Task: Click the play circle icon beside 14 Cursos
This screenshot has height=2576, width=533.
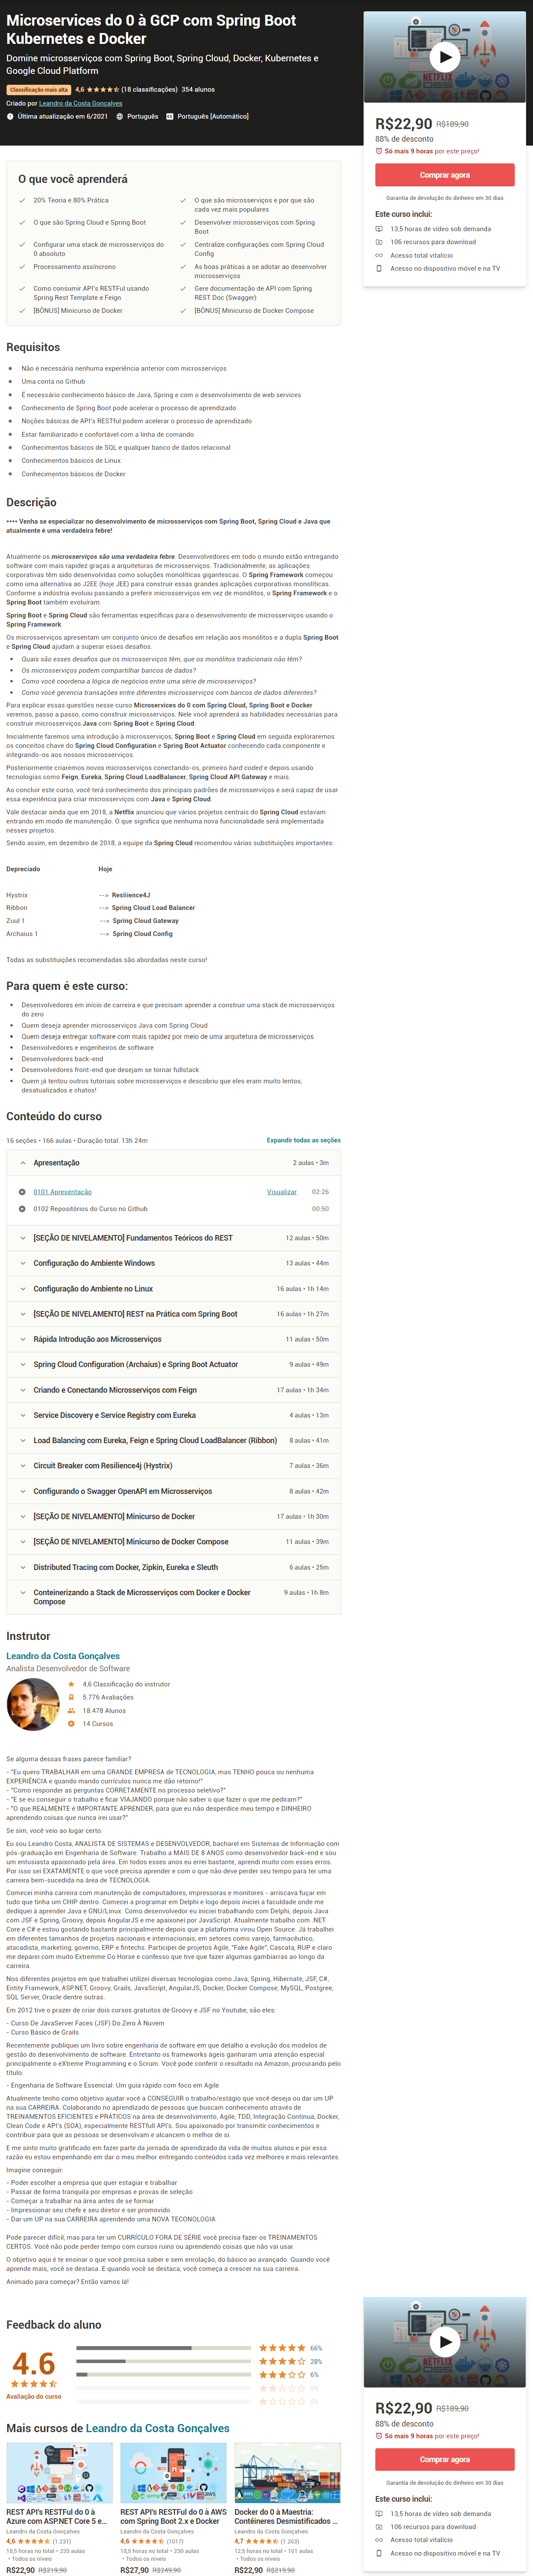Action: click(71, 1723)
